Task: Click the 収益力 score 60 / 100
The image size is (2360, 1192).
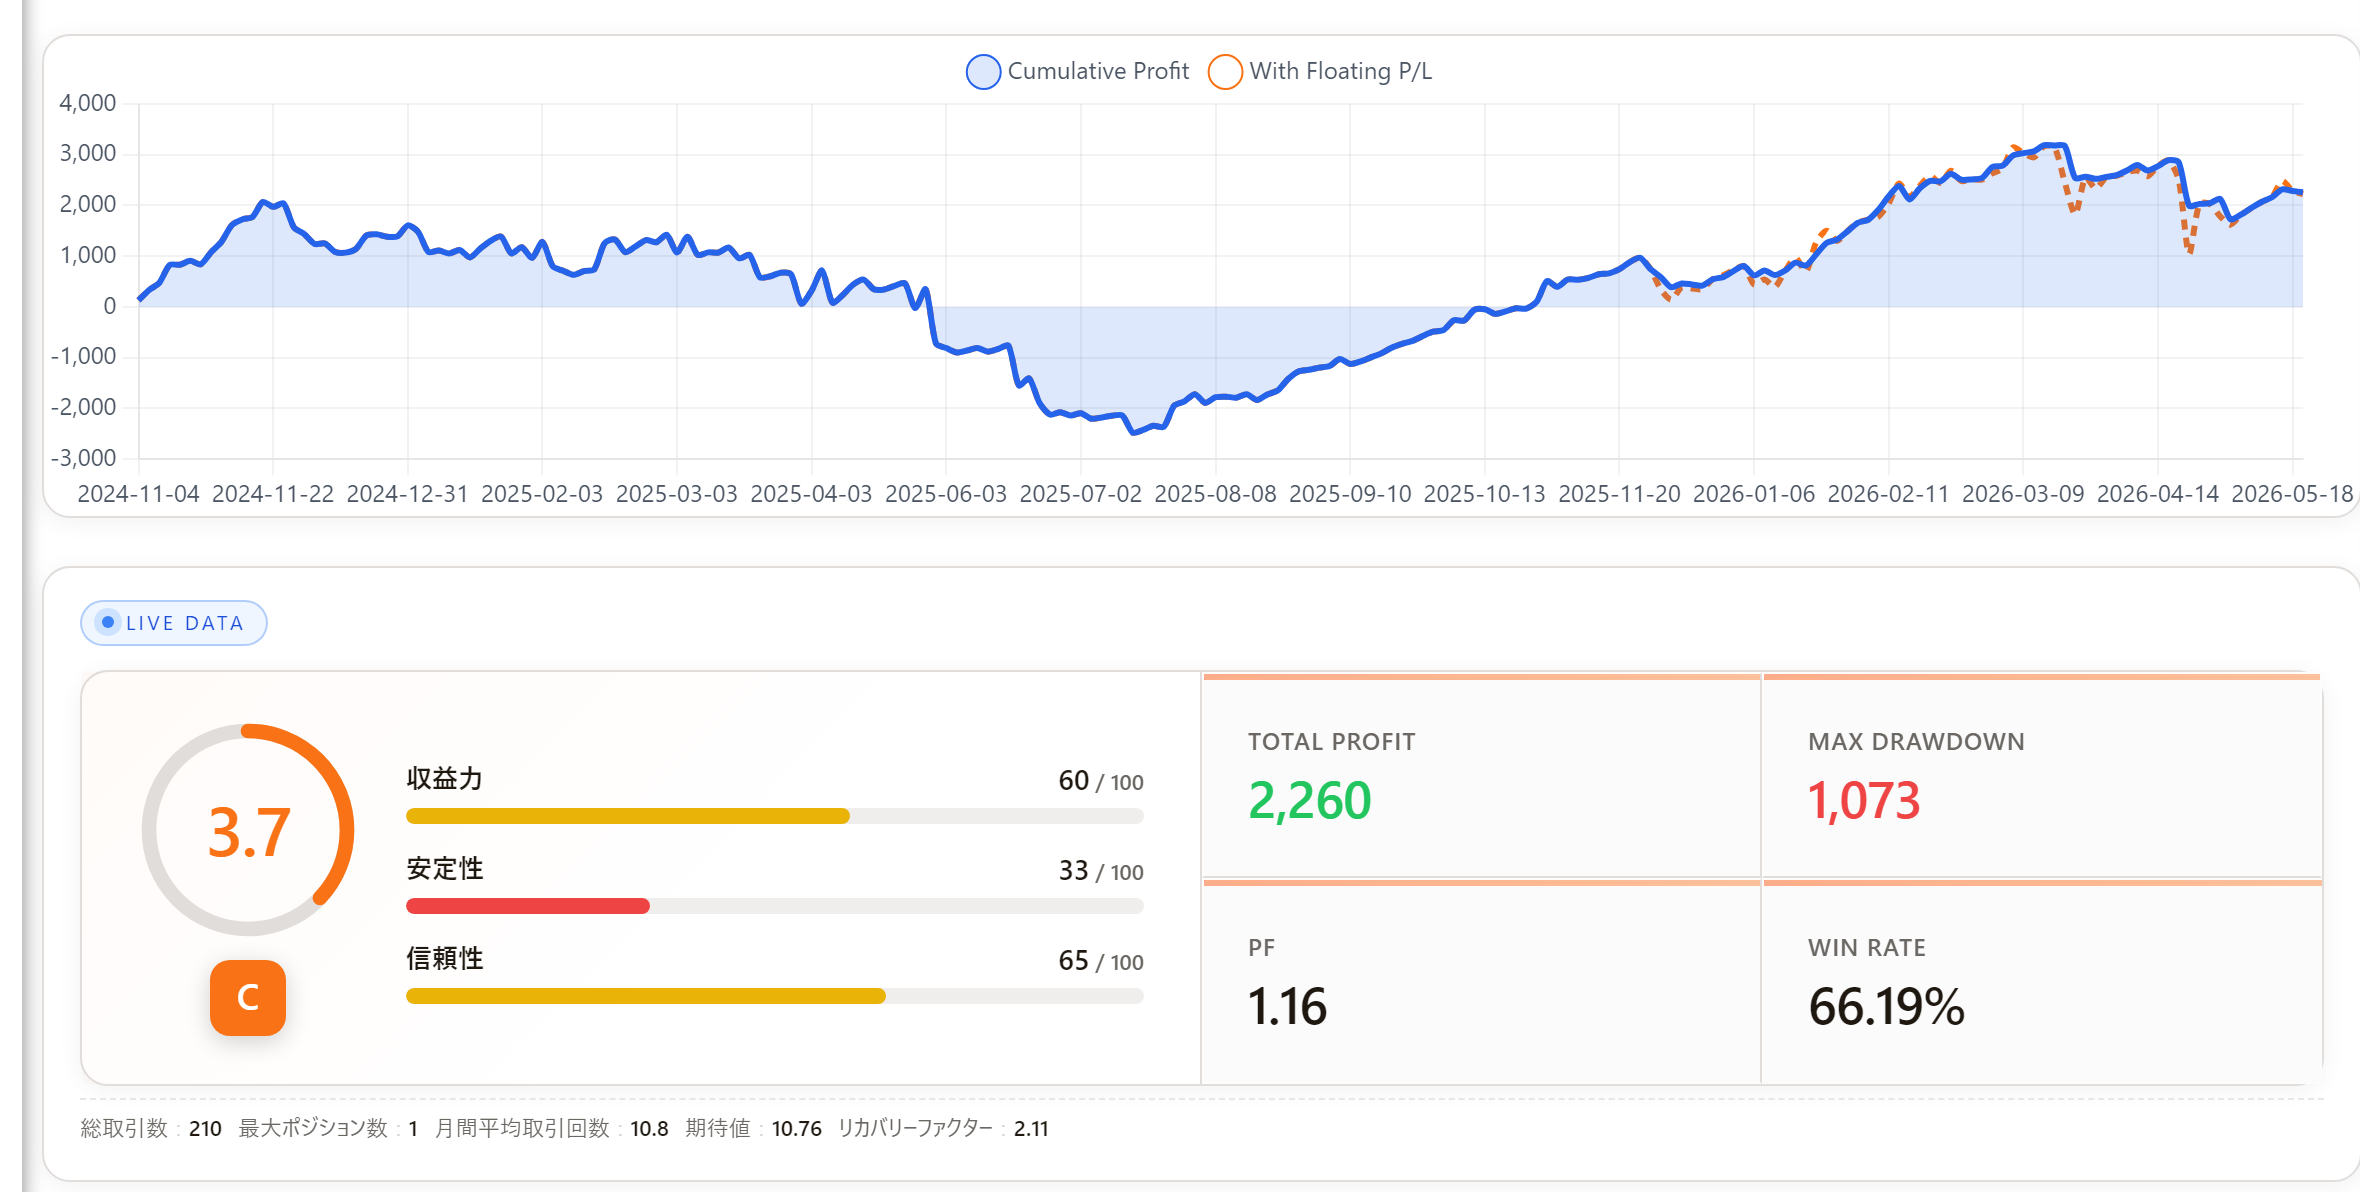Action: (x=1101, y=781)
